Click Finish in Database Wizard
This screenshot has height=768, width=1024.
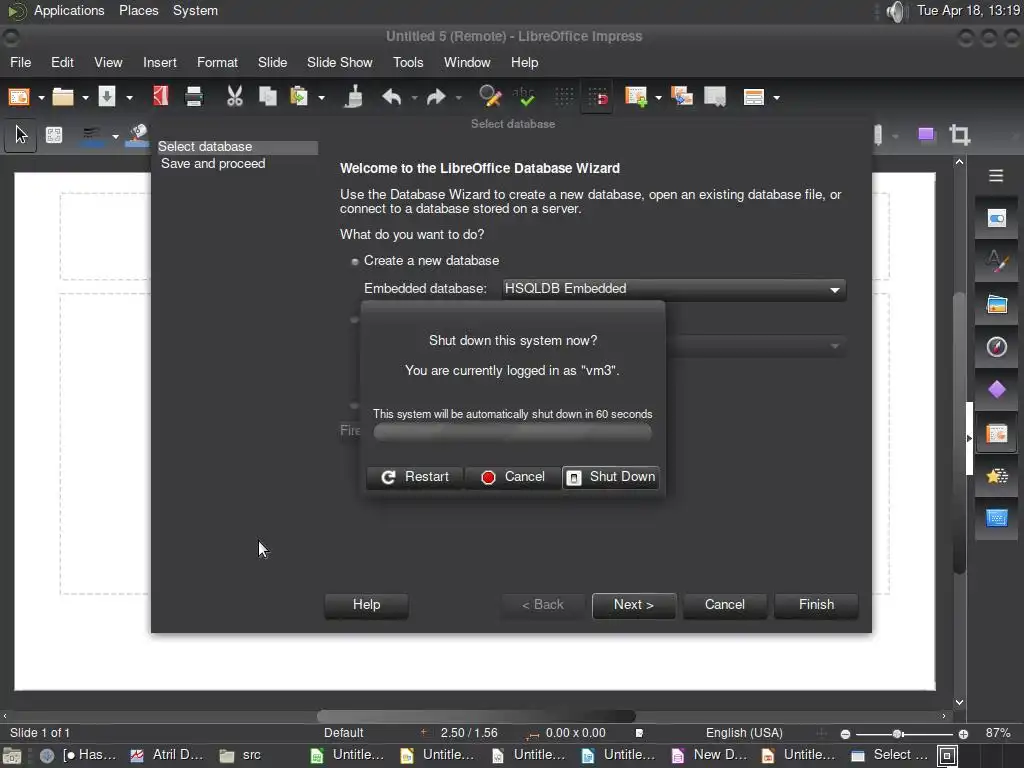click(x=816, y=605)
